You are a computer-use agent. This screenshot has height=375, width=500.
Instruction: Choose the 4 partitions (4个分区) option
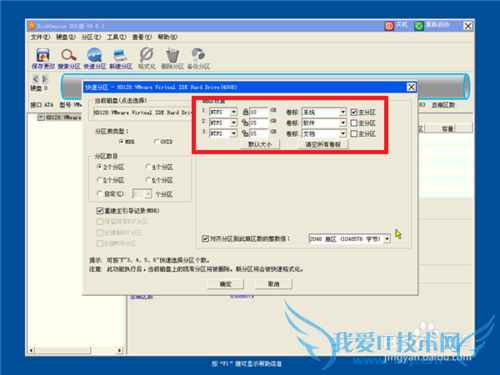148,167
